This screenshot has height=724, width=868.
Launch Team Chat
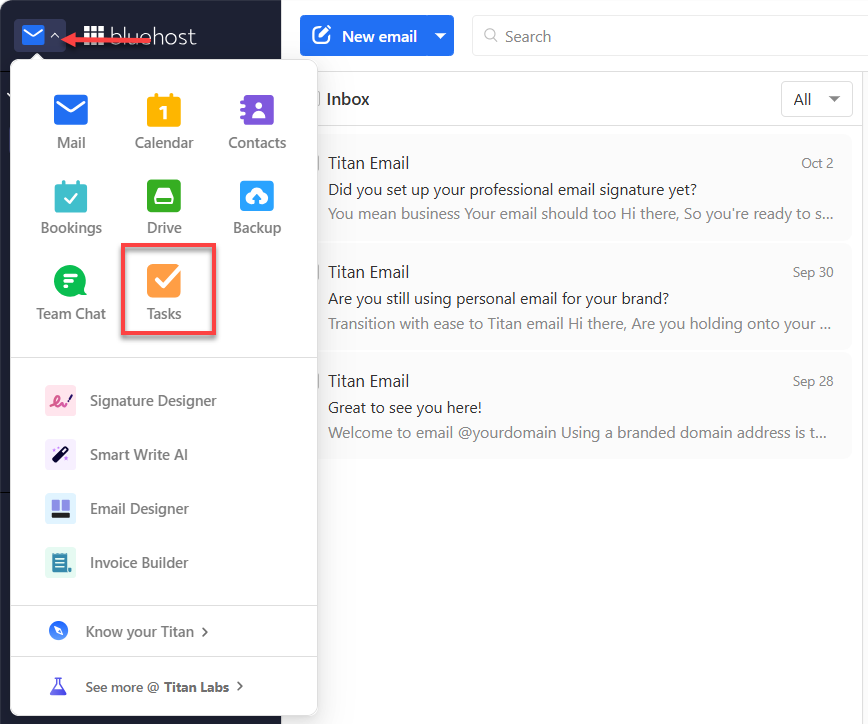pyautogui.click(x=71, y=282)
